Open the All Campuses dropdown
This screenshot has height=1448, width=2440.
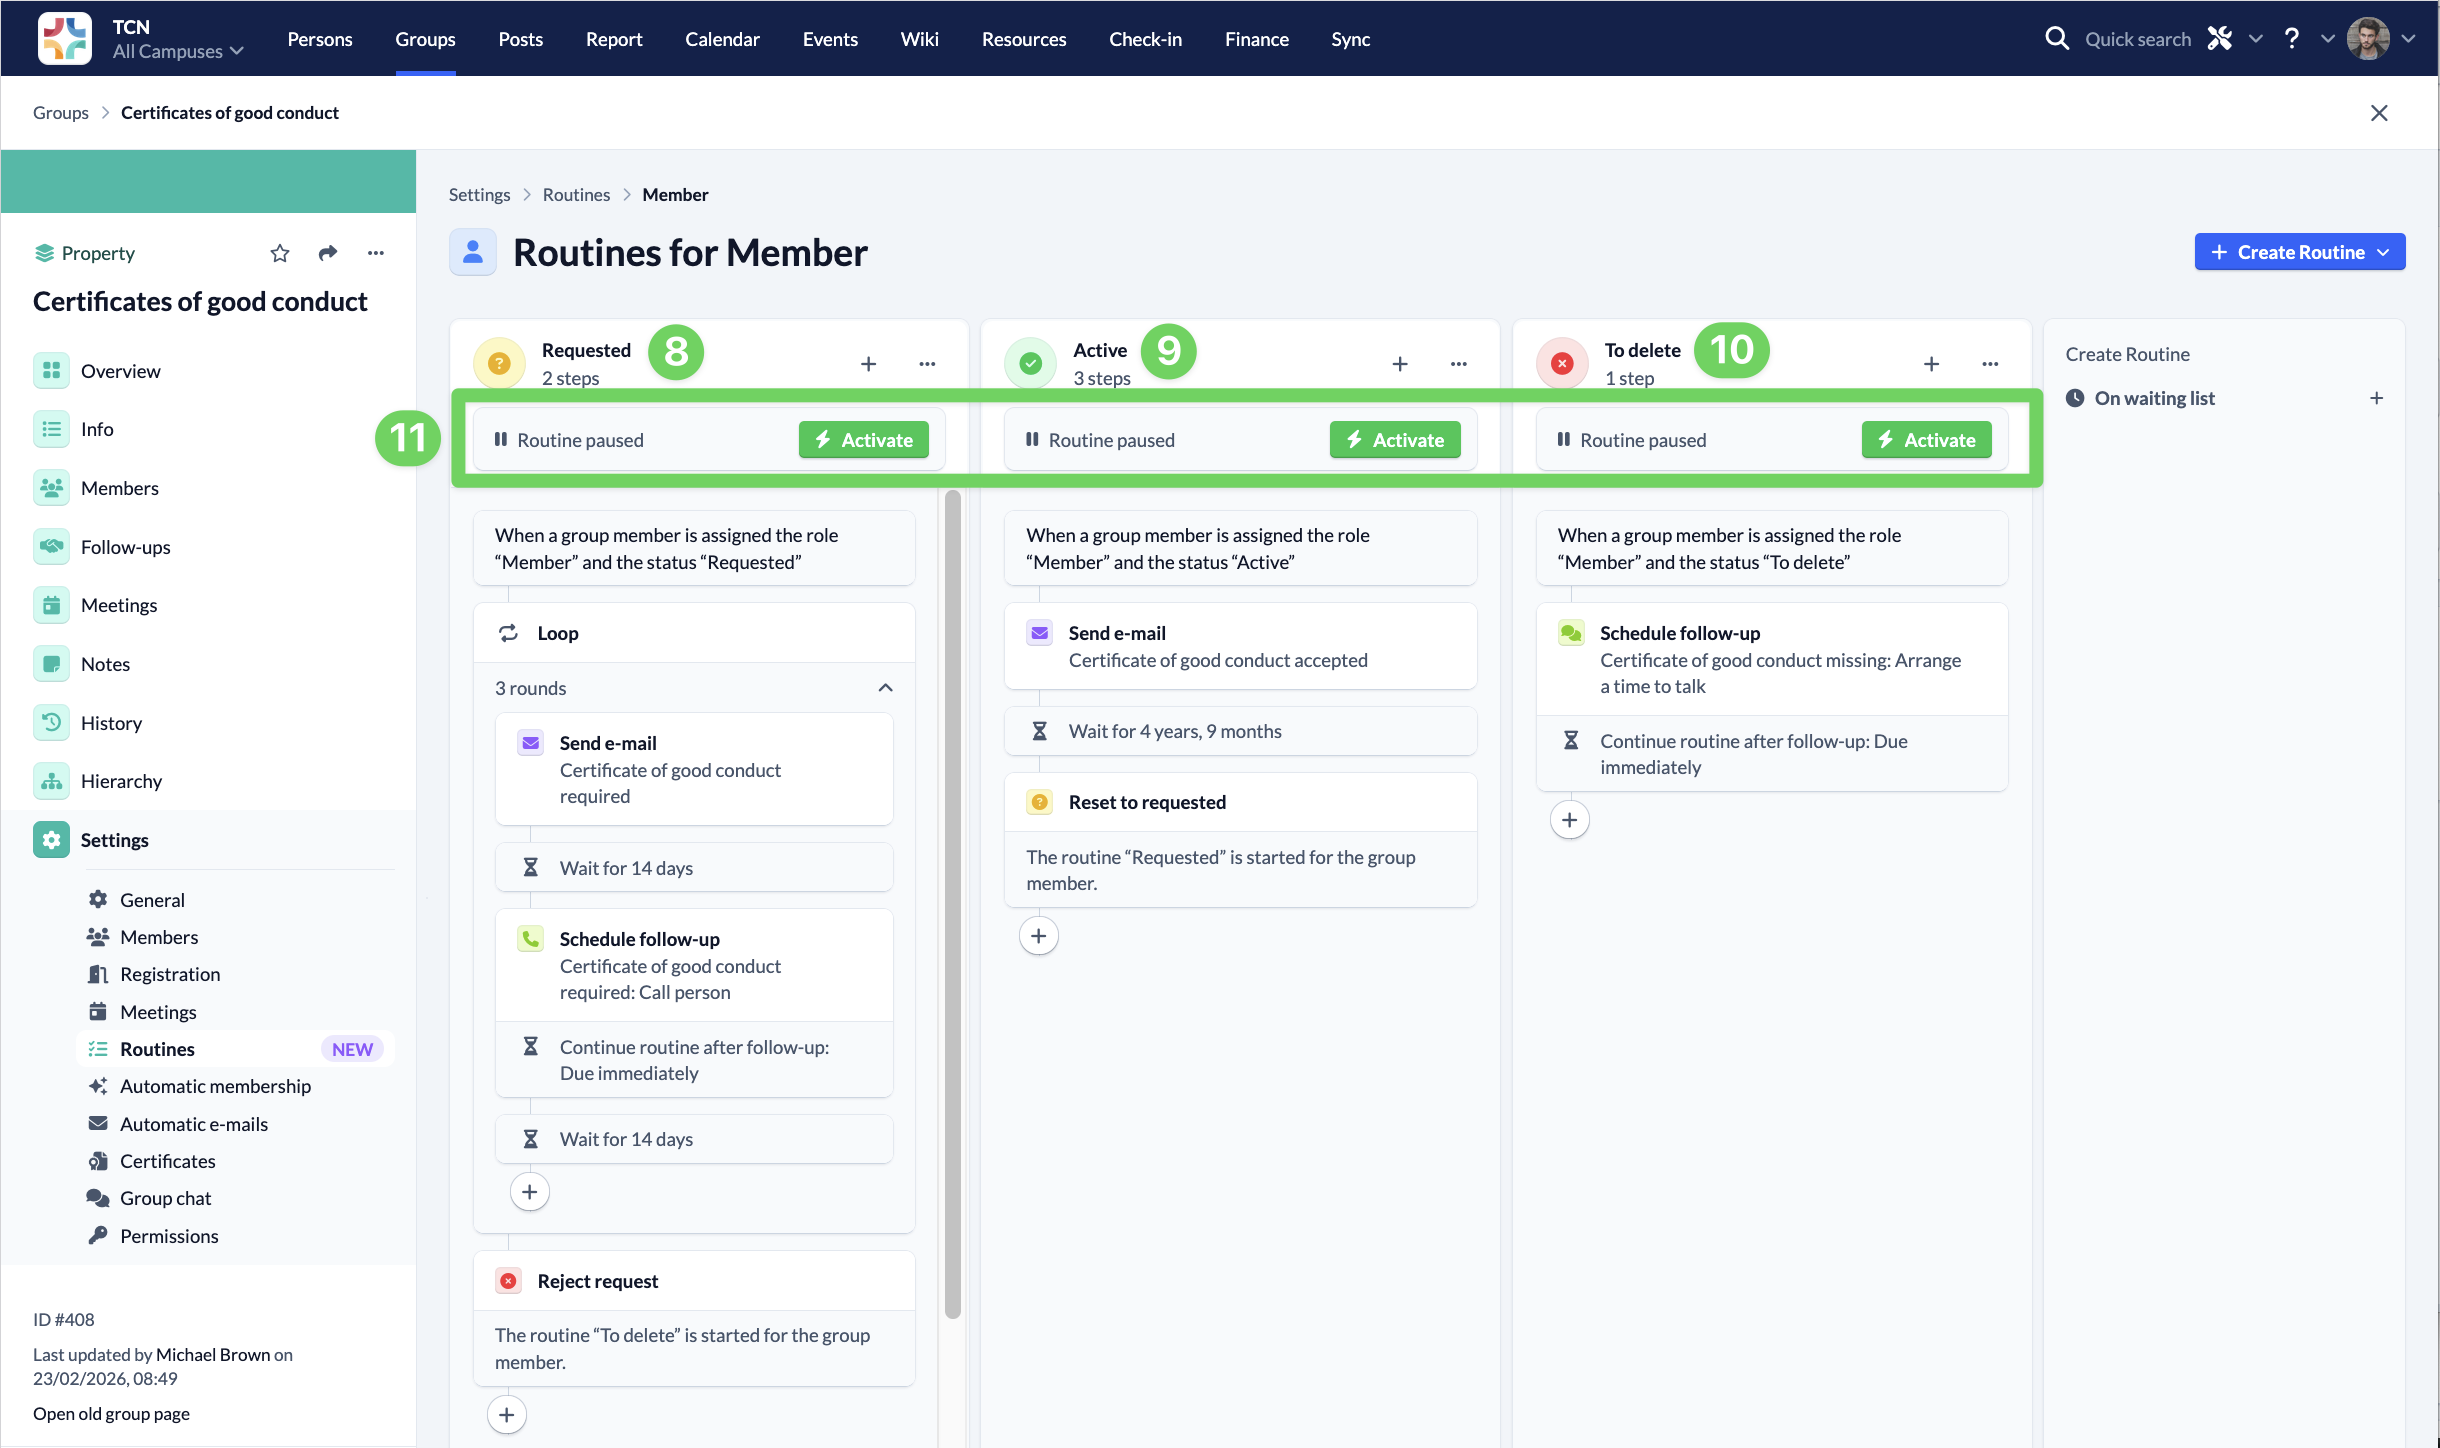[178, 51]
